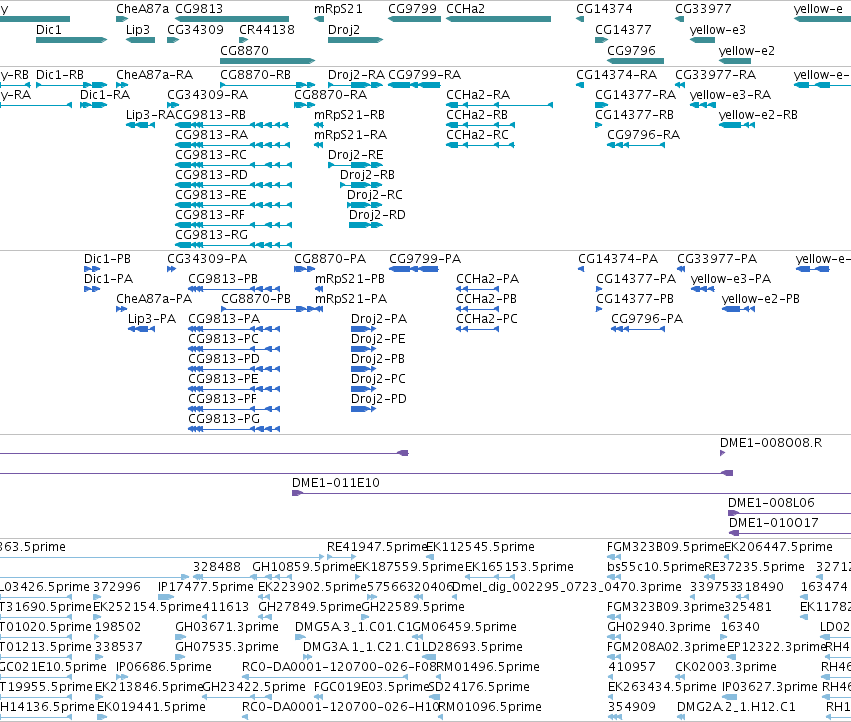Screen dimensions: 851x722
Task: Click protein label CCHa2-PB
Action: point(486,299)
